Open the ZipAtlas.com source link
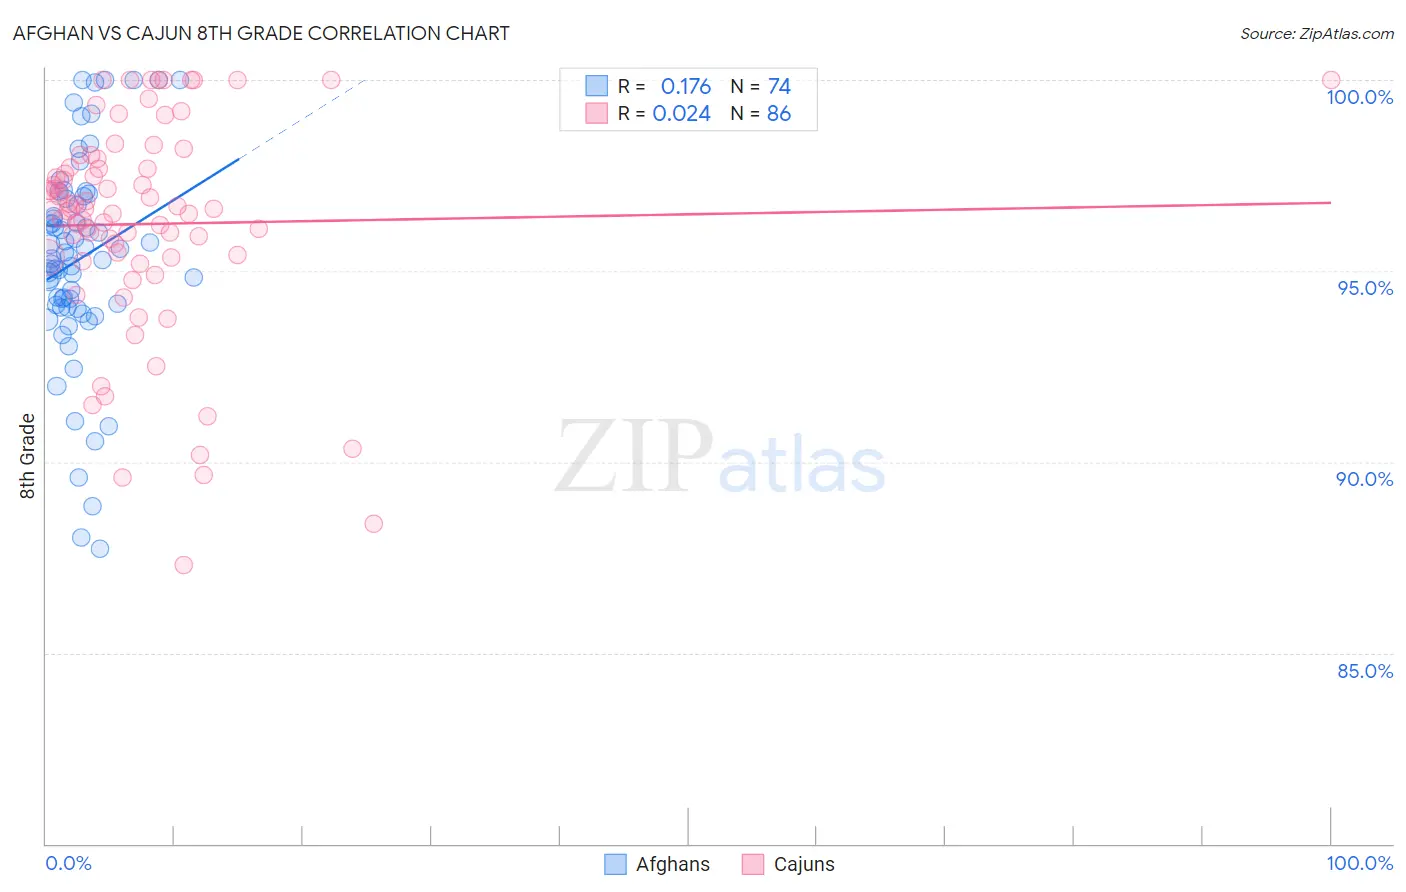This screenshot has width=1406, height=892. (x=1317, y=33)
